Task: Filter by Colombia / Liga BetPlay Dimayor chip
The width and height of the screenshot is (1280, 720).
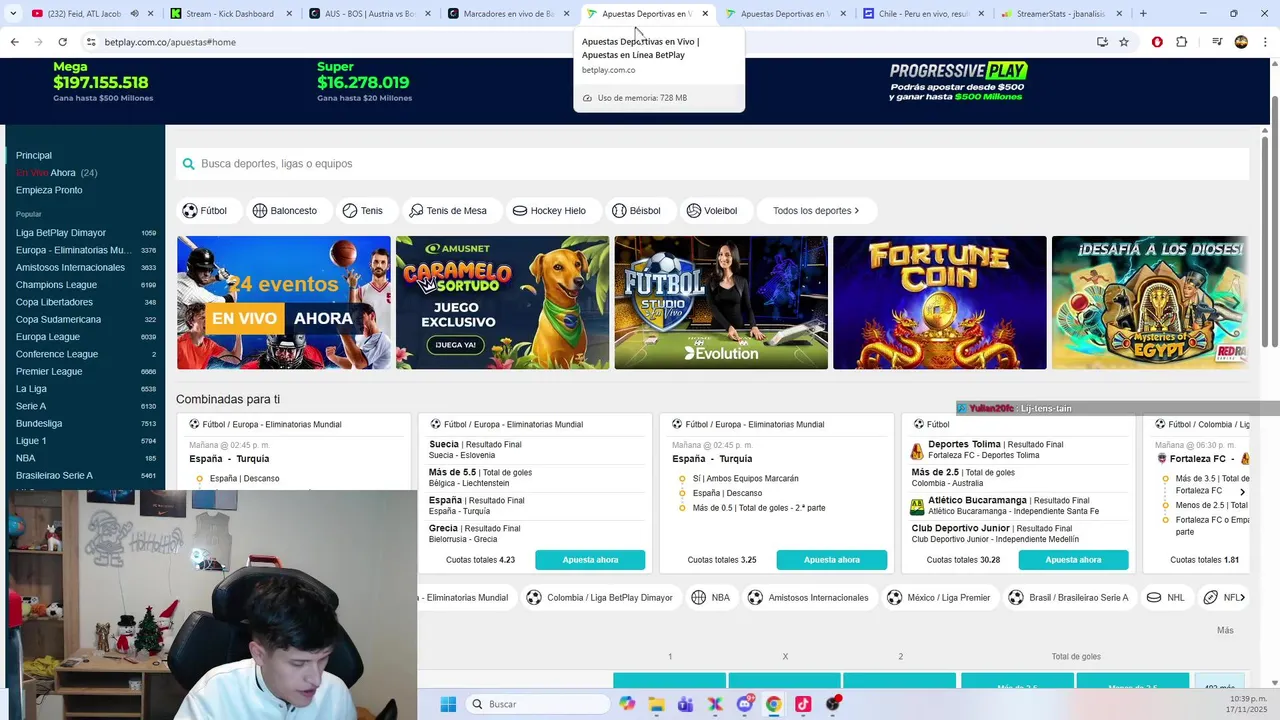Action: (600, 598)
